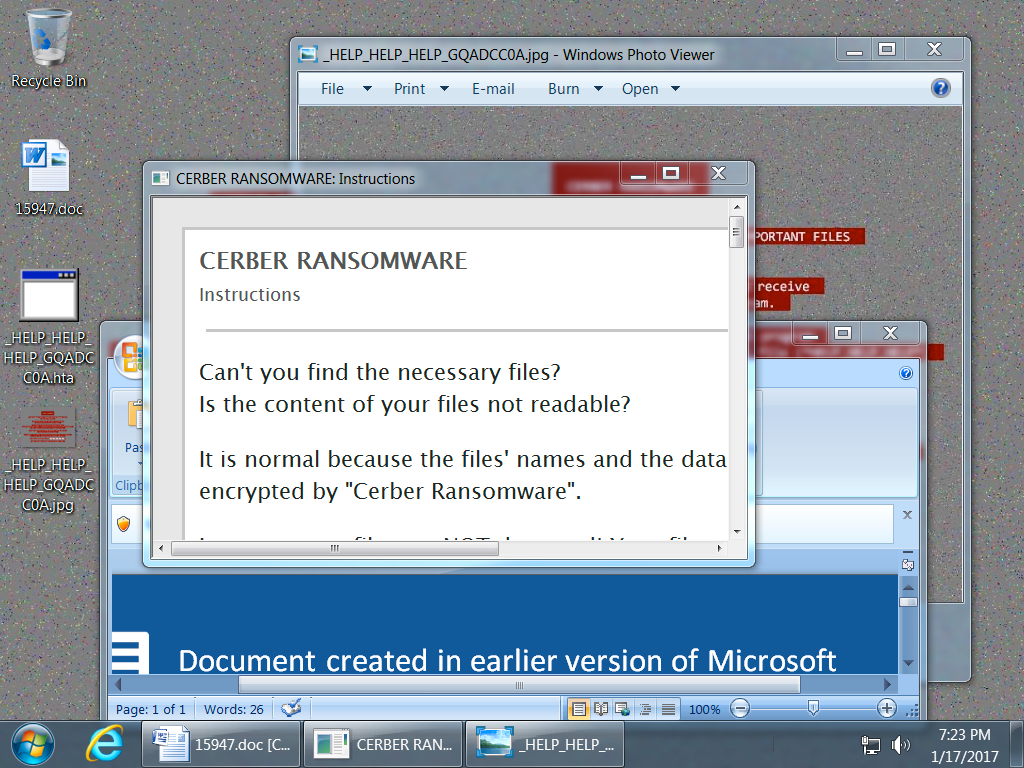The height and width of the screenshot is (768, 1024).
Task: Close the Windows Photo Viewer window
Action: pos(934,50)
